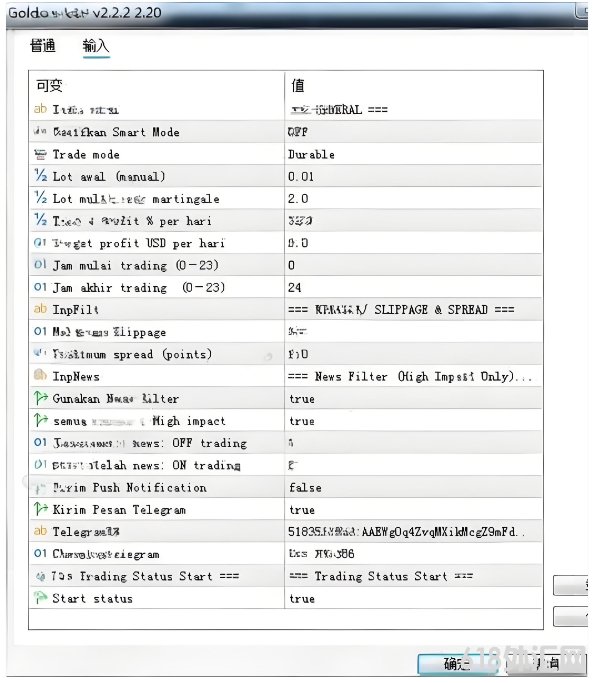Switch to the 输入 tab
The height and width of the screenshot is (683, 593).
[x=96, y=46]
